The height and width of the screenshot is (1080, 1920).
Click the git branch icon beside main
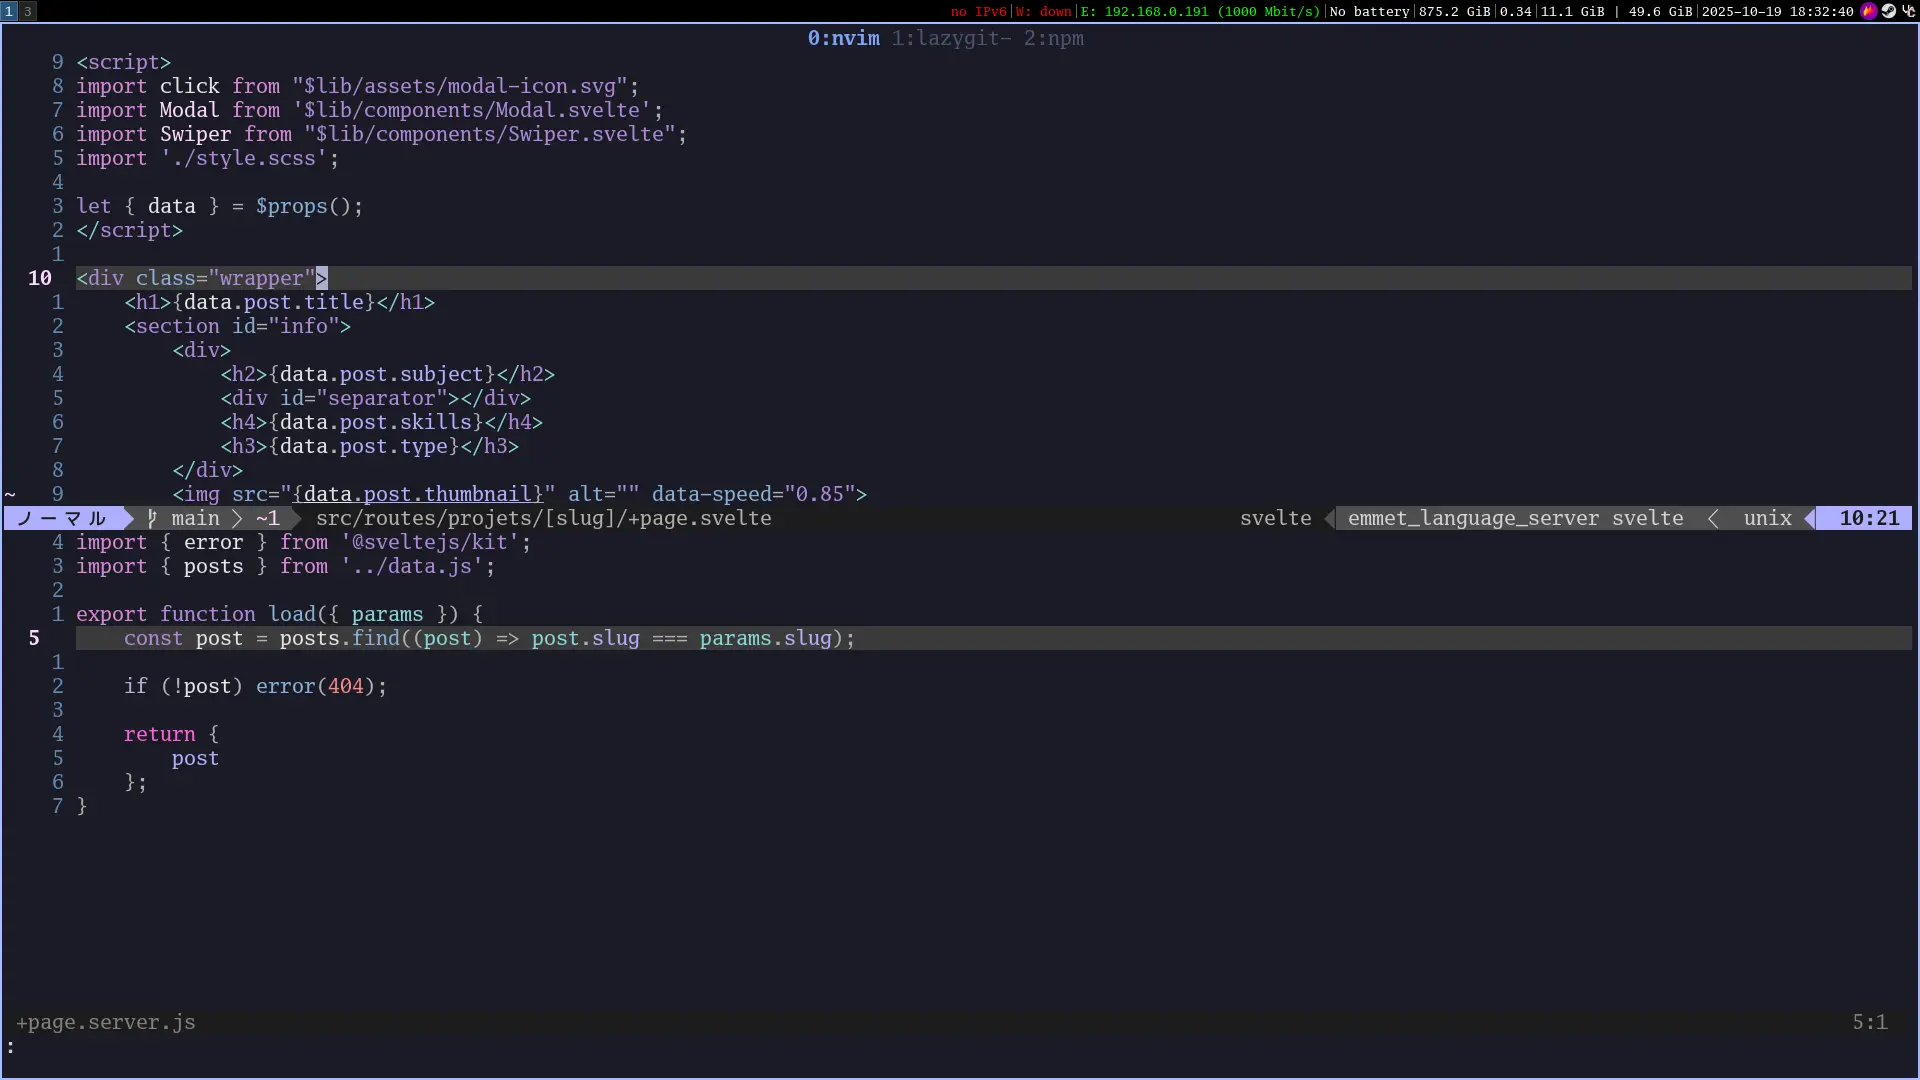pos(152,518)
